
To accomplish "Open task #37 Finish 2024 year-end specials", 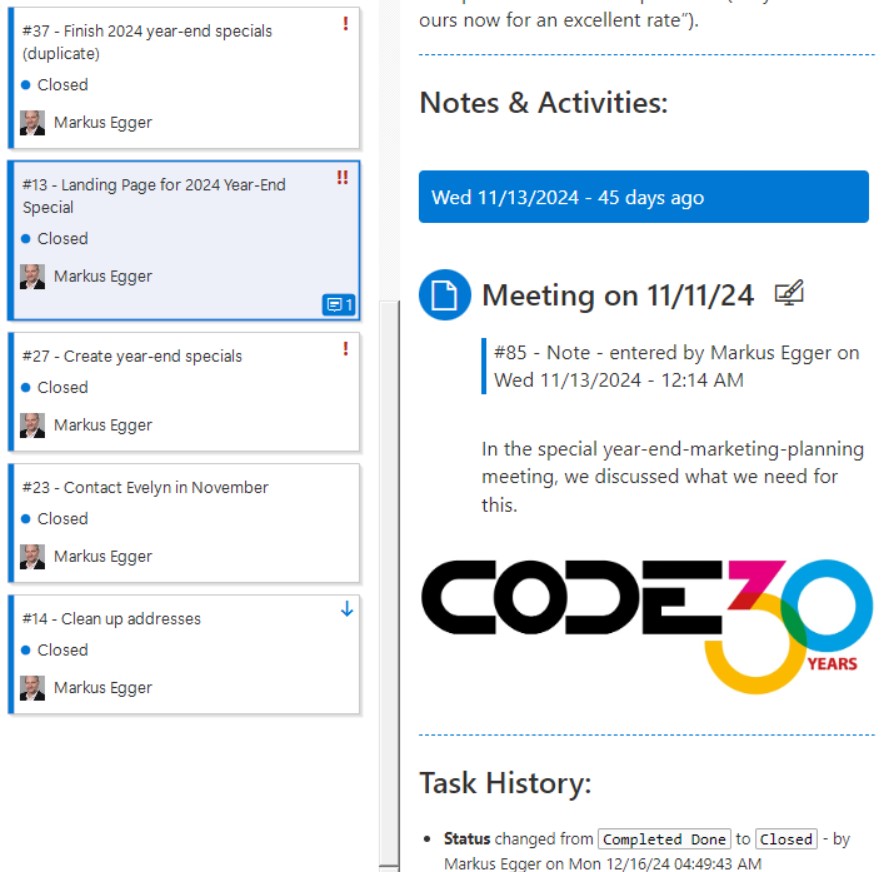I will click(x=185, y=78).
